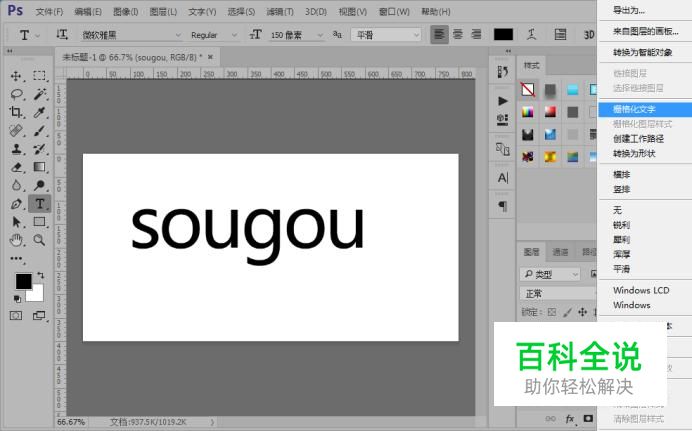Select the Rectangle shape tool
This screenshot has width=692, height=431.
click(x=40, y=221)
